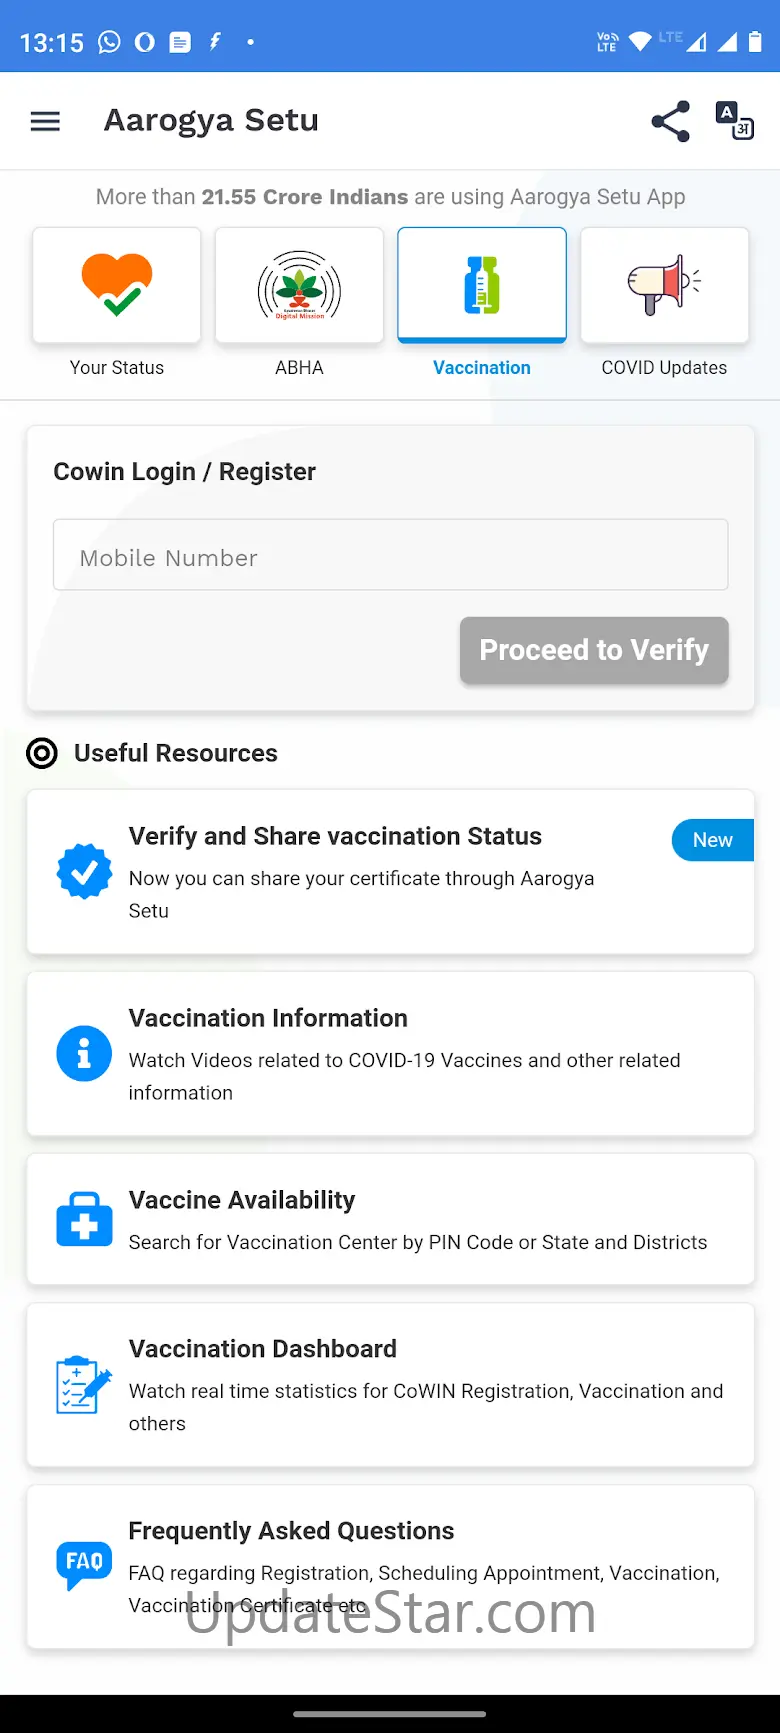Viewport: 780px width, 1733px height.
Task: Select the Your Status heart icon
Action: [117, 285]
